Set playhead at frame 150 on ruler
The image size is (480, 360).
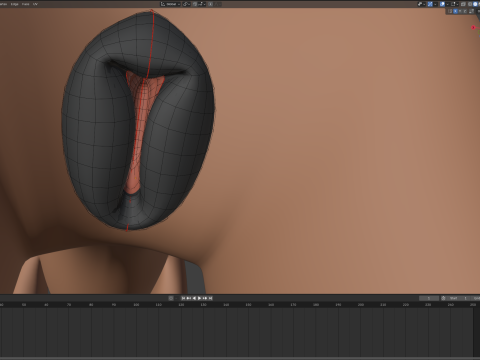pyautogui.click(x=248, y=305)
